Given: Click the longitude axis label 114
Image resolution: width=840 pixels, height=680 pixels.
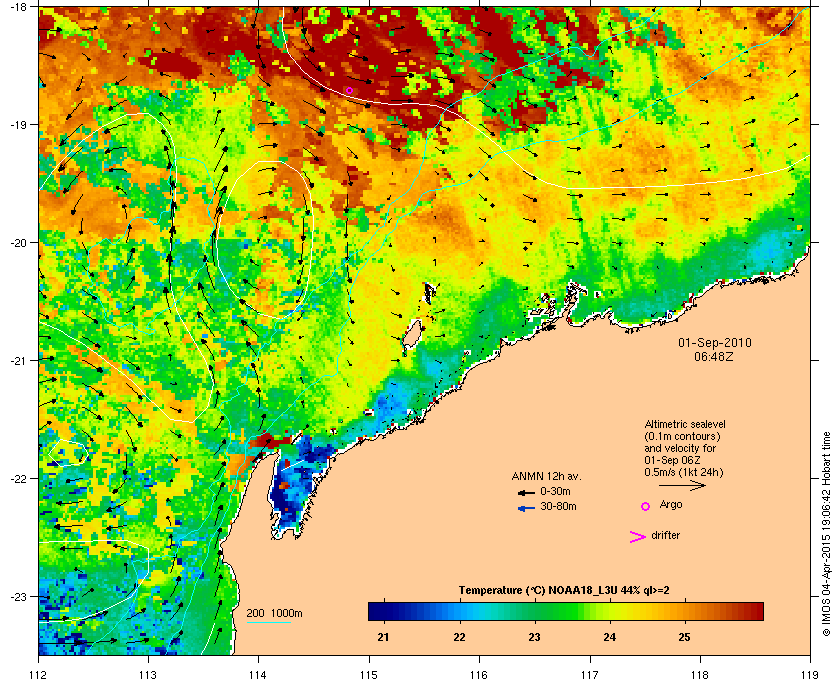Looking at the screenshot, I should point(258,675).
